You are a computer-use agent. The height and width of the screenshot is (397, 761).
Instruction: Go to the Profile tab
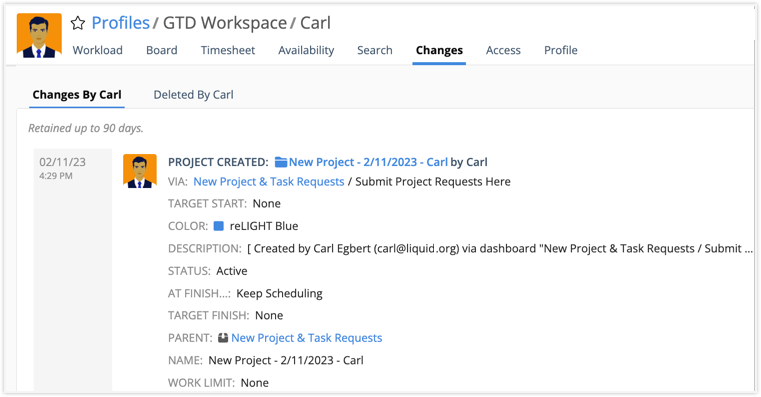pos(561,50)
